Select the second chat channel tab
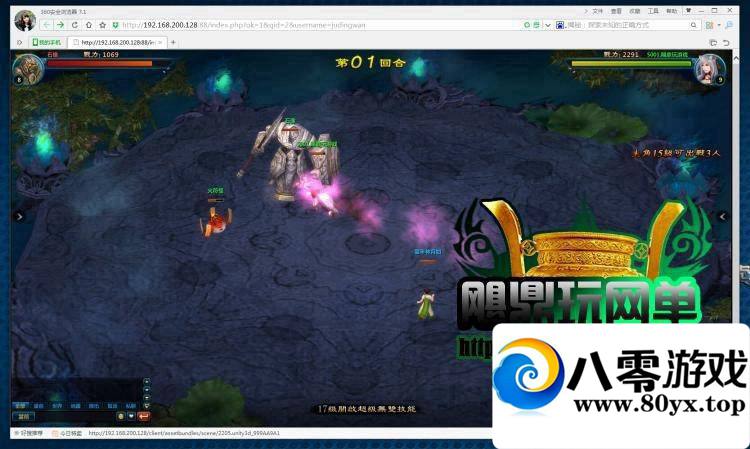Viewport: 750px width, 449px height. click(x=39, y=405)
